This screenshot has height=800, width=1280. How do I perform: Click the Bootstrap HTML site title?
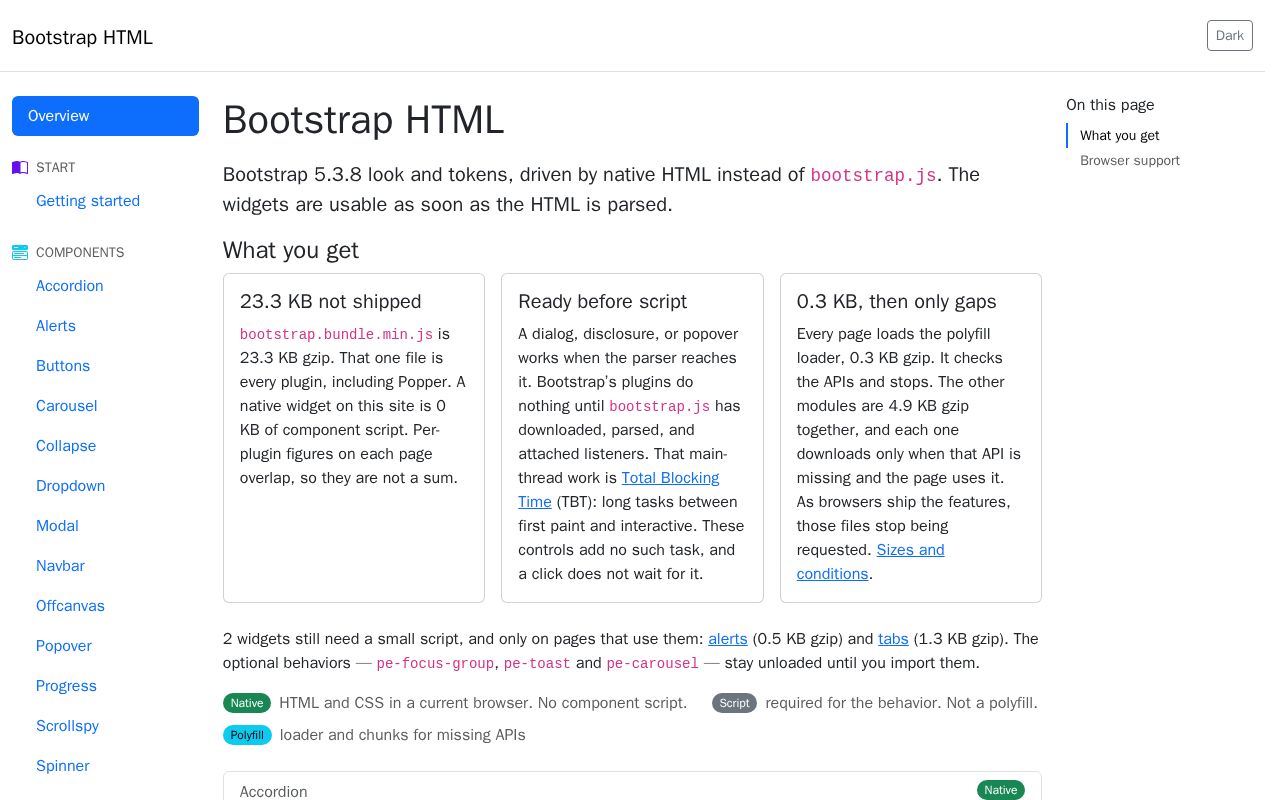click(x=82, y=37)
